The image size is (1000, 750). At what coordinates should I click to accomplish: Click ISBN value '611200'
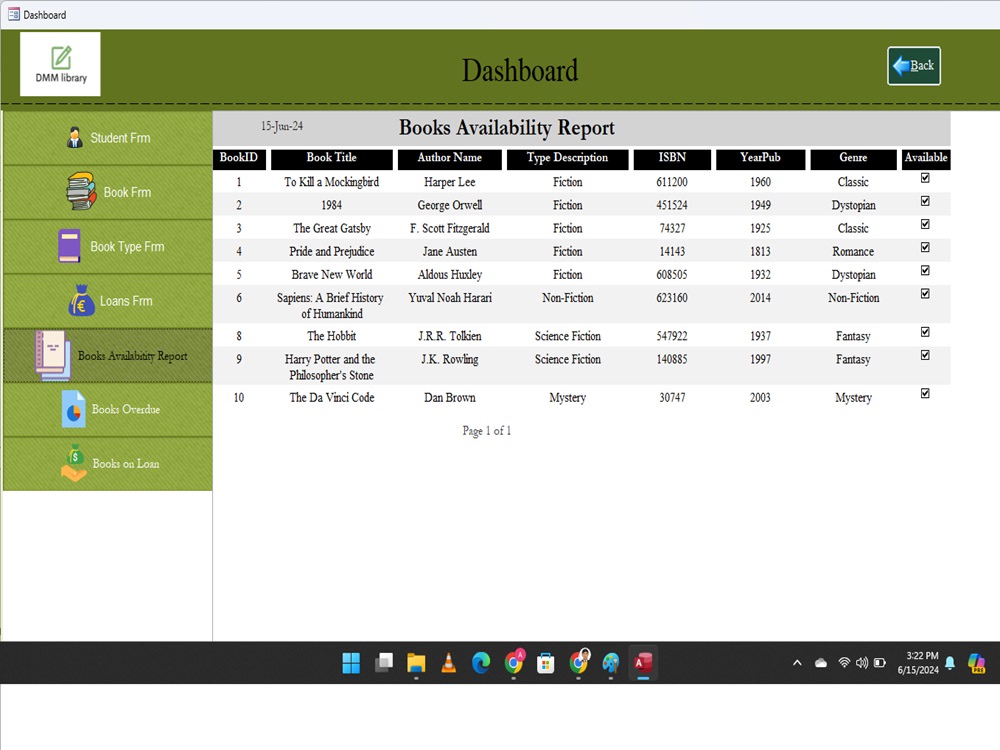point(672,182)
